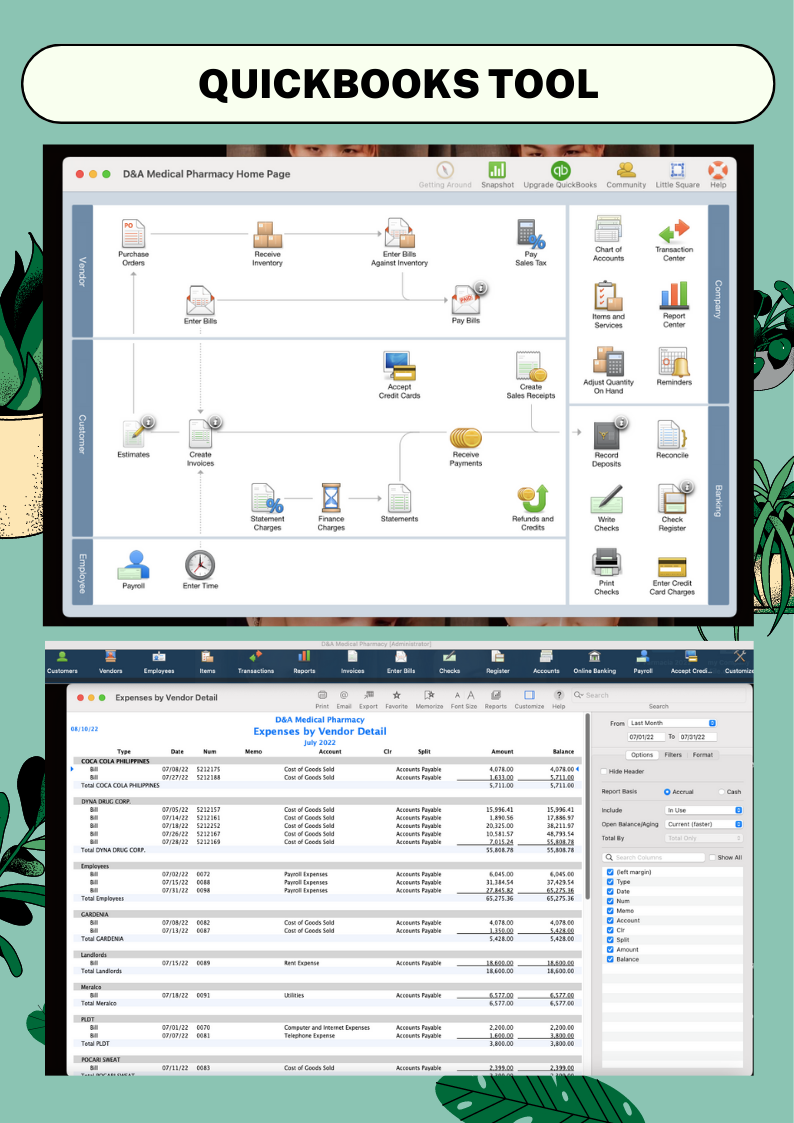Open the Estimates icon

[135, 434]
